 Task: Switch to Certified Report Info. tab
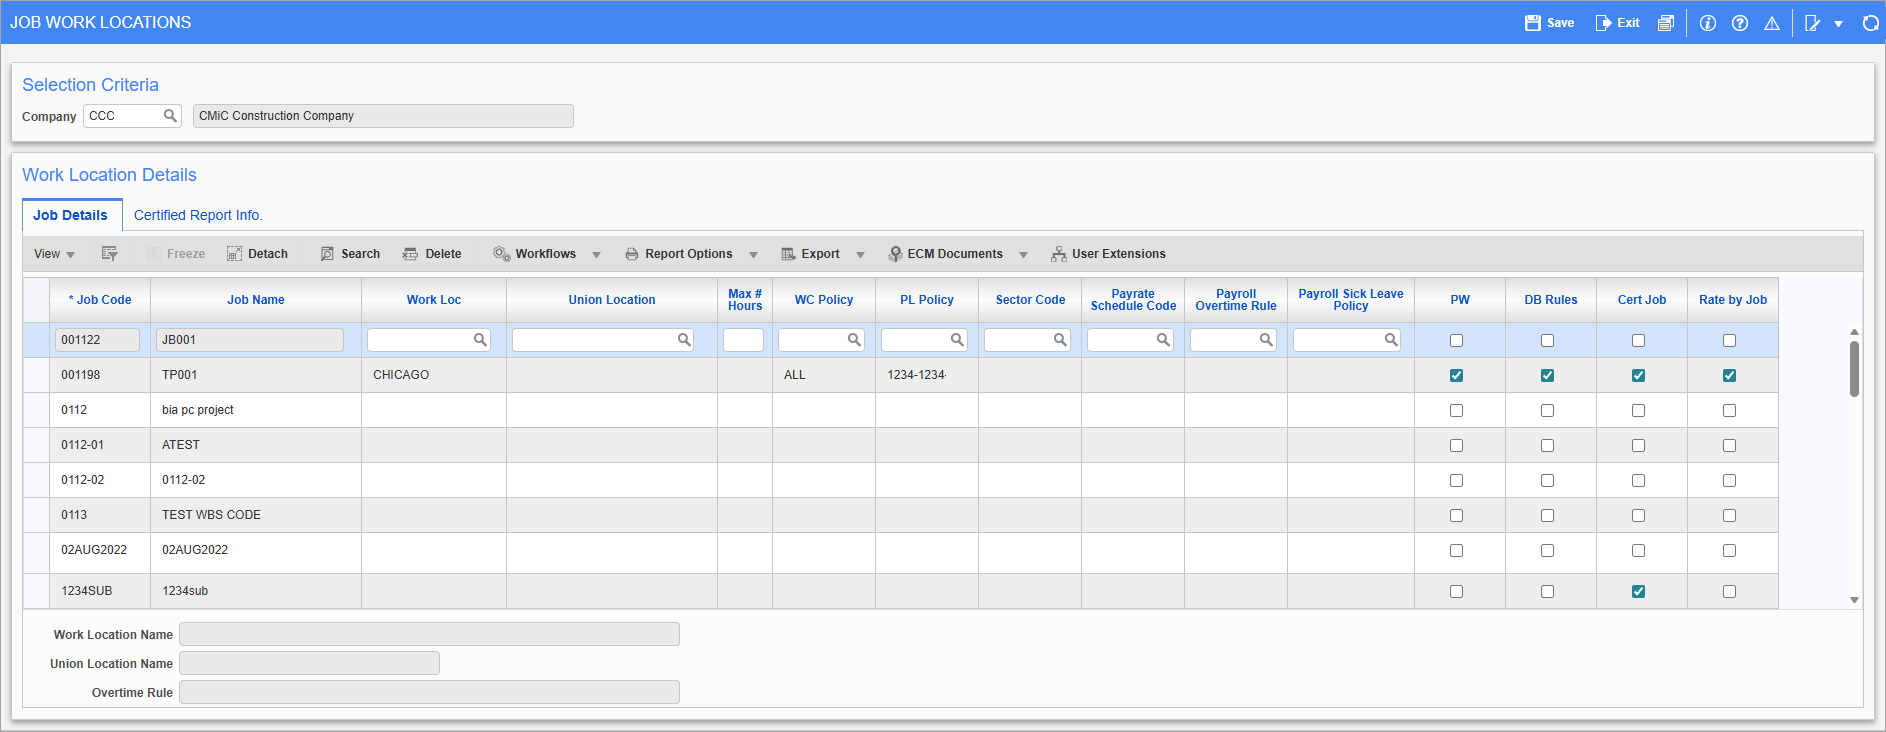coord(198,215)
